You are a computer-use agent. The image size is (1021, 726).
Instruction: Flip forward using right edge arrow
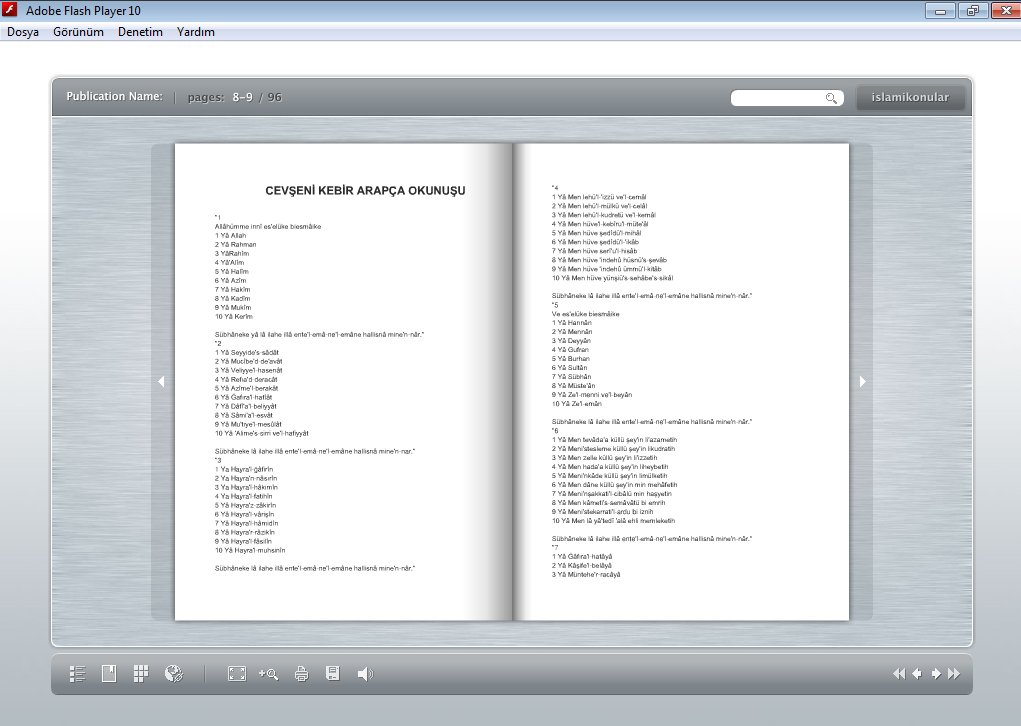863,381
